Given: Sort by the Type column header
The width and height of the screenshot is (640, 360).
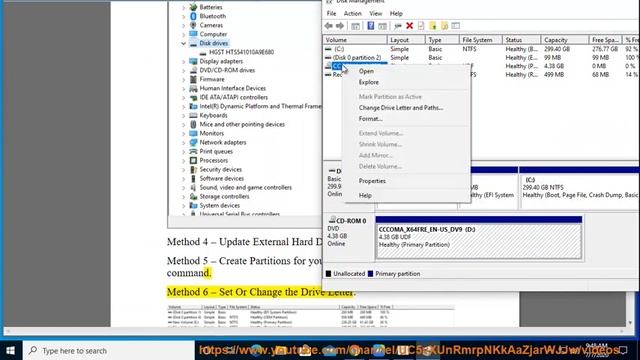Looking at the screenshot, I should click(442, 40).
